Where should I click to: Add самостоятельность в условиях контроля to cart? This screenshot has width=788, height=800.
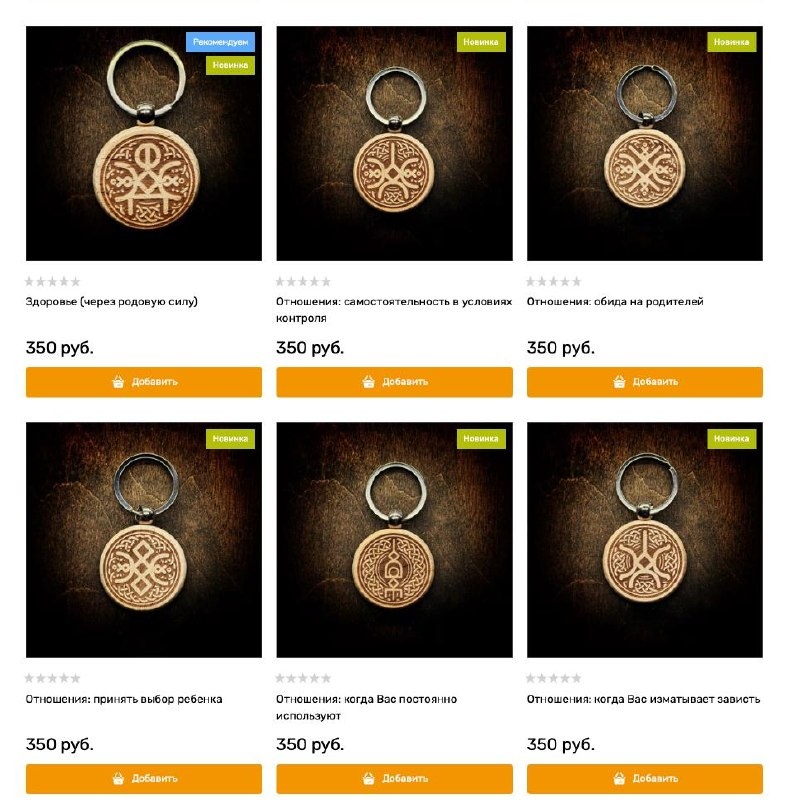pos(395,382)
